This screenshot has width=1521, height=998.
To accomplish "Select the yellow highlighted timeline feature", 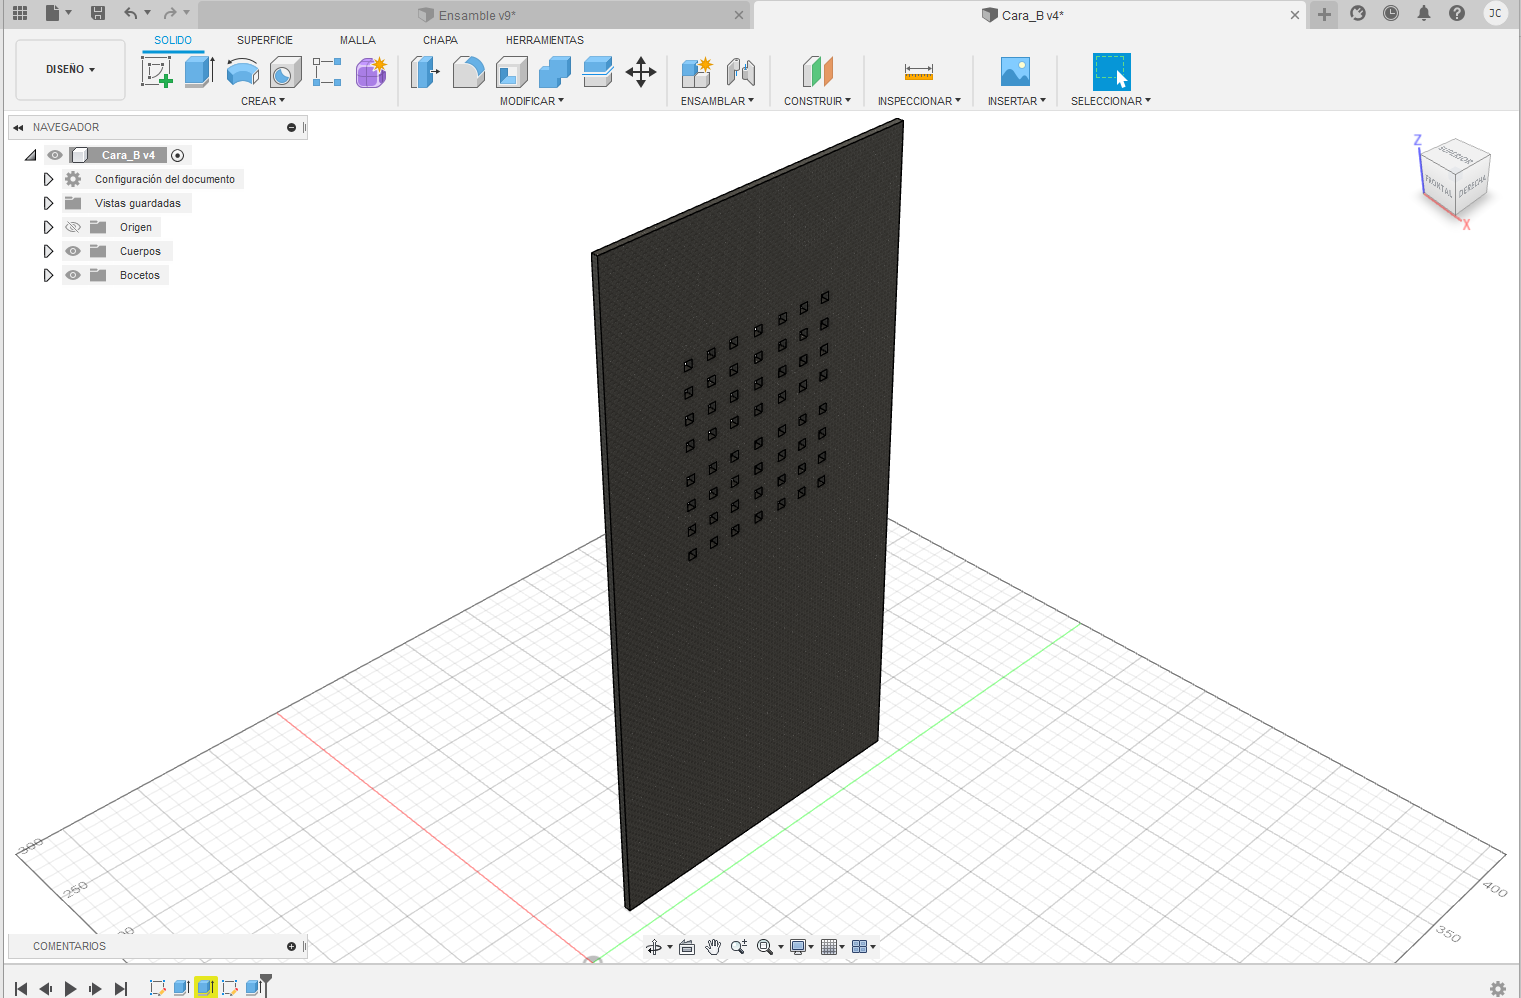I will [x=206, y=987].
